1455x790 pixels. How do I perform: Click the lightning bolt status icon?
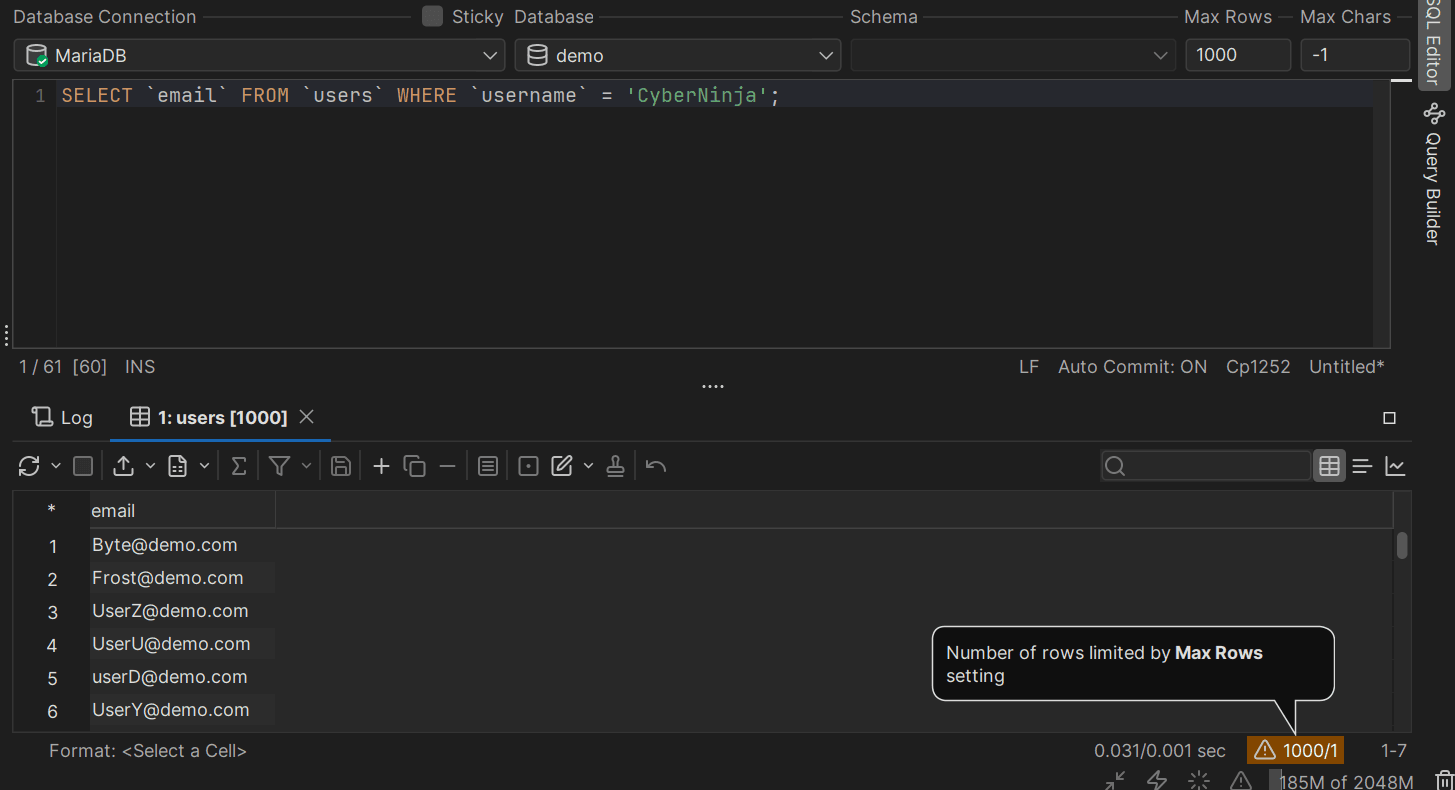tap(1157, 780)
